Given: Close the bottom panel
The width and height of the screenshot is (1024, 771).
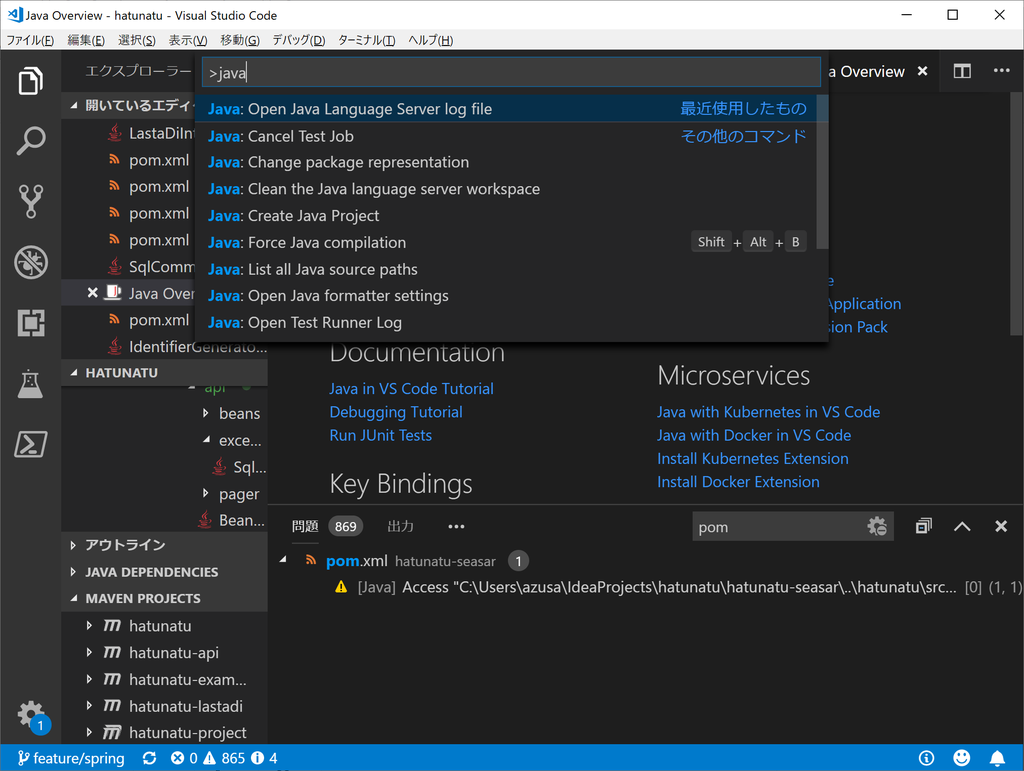Looking at the screenshot, I should [x=1000, y=526].
